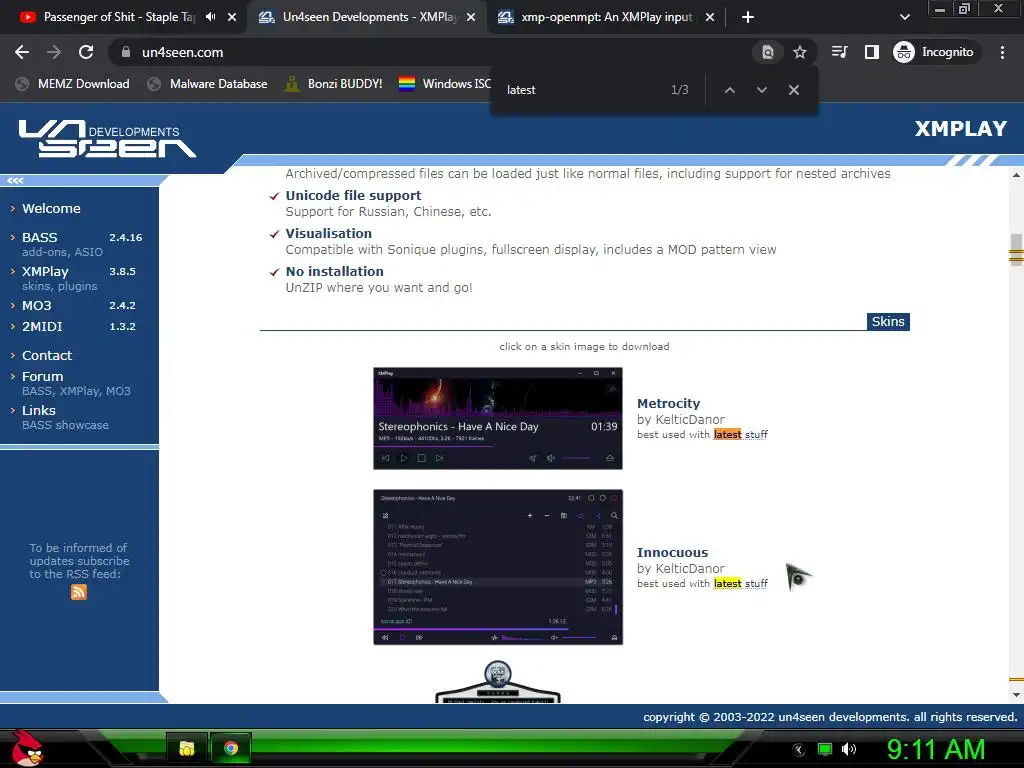
Task: Jump to previous find result
Action: click(729, 90)
